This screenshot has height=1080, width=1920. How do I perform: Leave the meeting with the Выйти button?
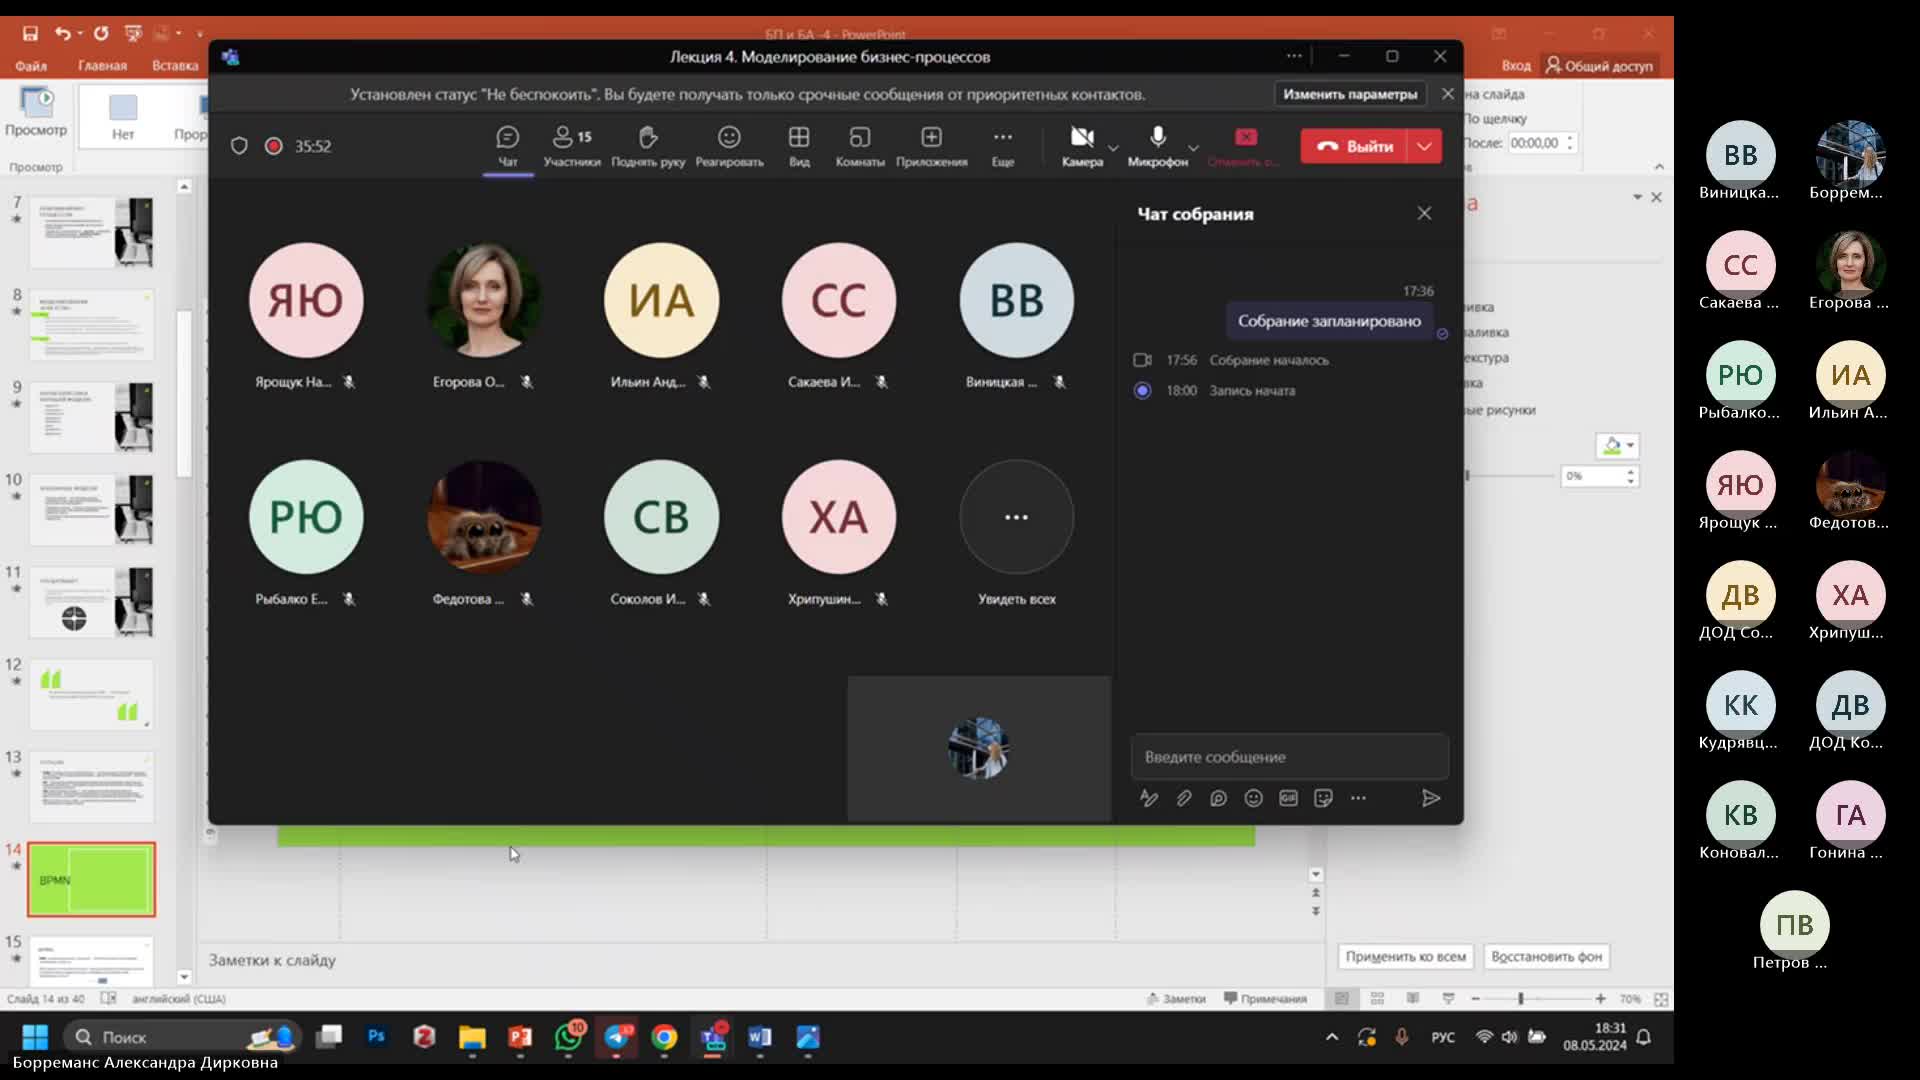[1354, 146]
